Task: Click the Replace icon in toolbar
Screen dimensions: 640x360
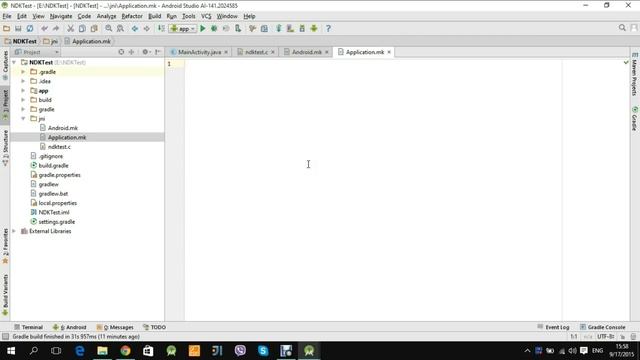Action: point(120,29)
